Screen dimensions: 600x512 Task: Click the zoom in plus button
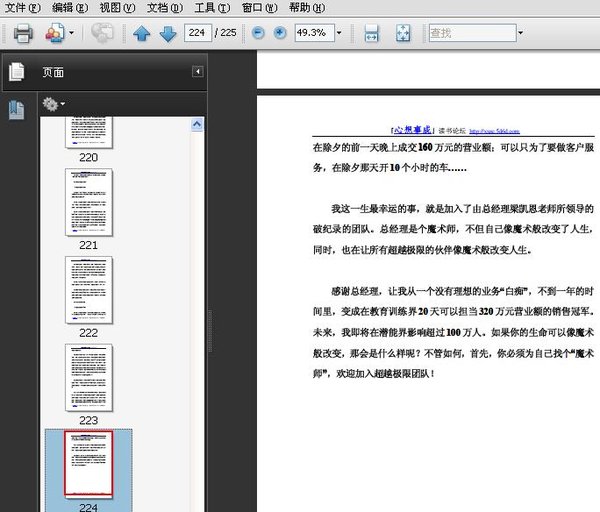coord(280,33)
